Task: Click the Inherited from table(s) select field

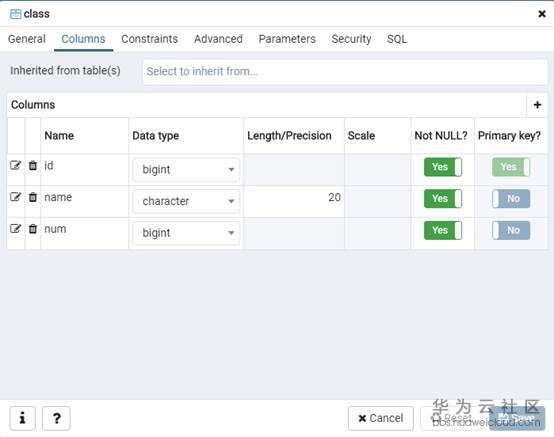Action: [x=344, y=72]
